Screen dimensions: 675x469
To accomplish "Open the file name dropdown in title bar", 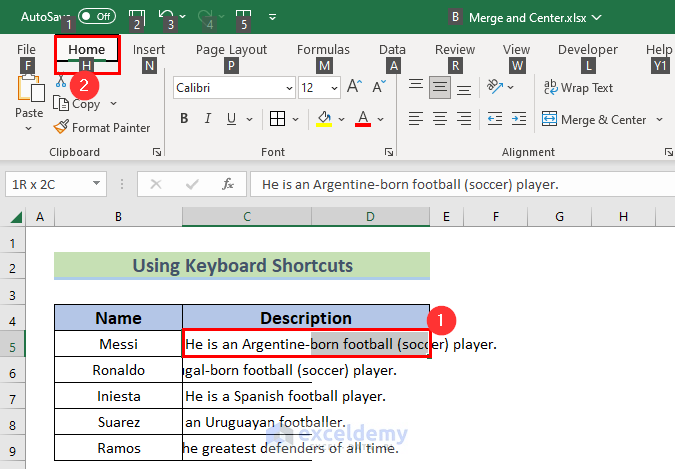I will click(x=597, y=18).
